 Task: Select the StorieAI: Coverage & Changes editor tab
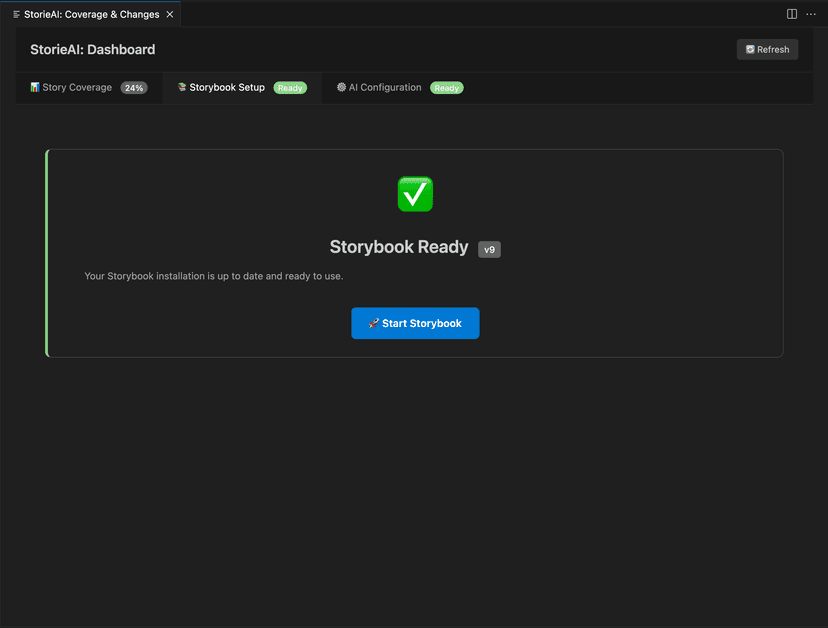pyautogui.click(x=91, y=15)
